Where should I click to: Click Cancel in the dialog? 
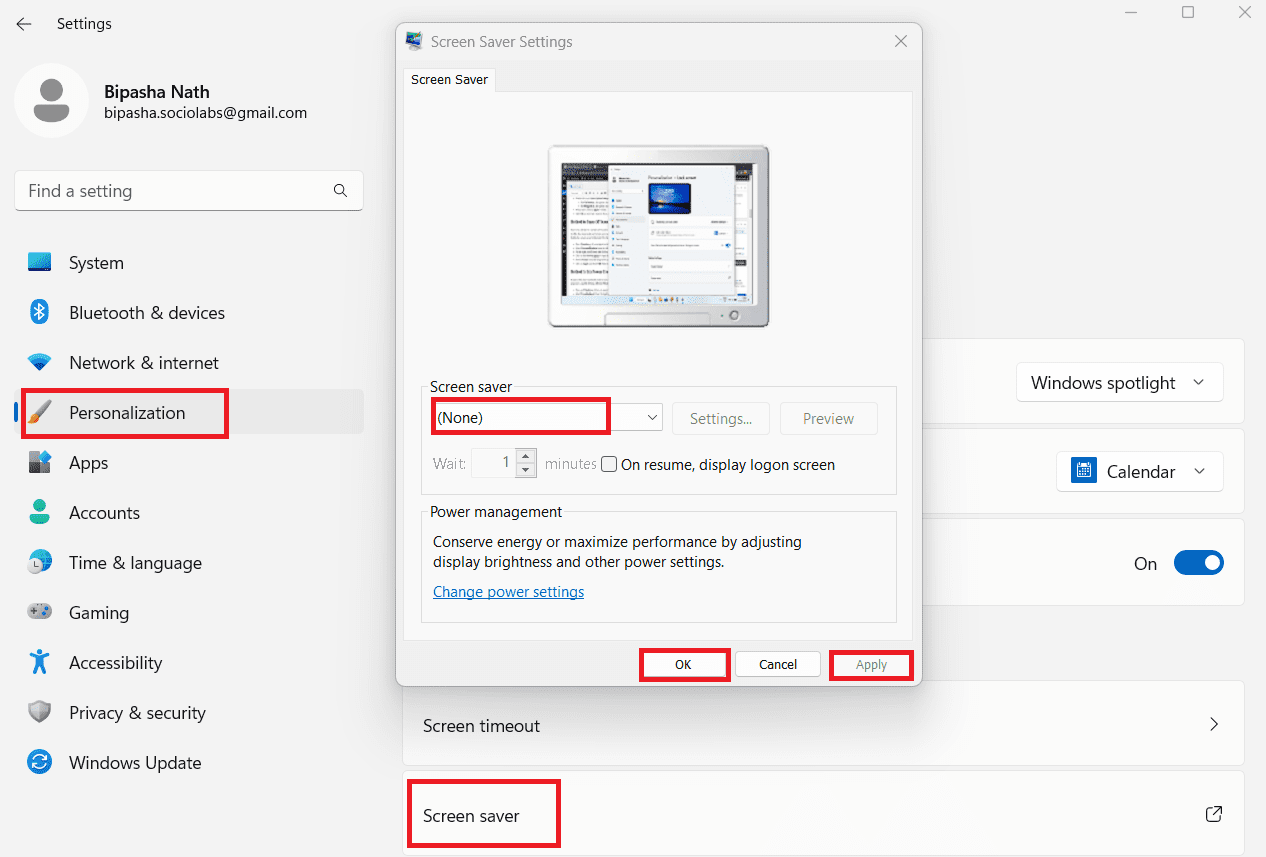click(x=778, y=664)
